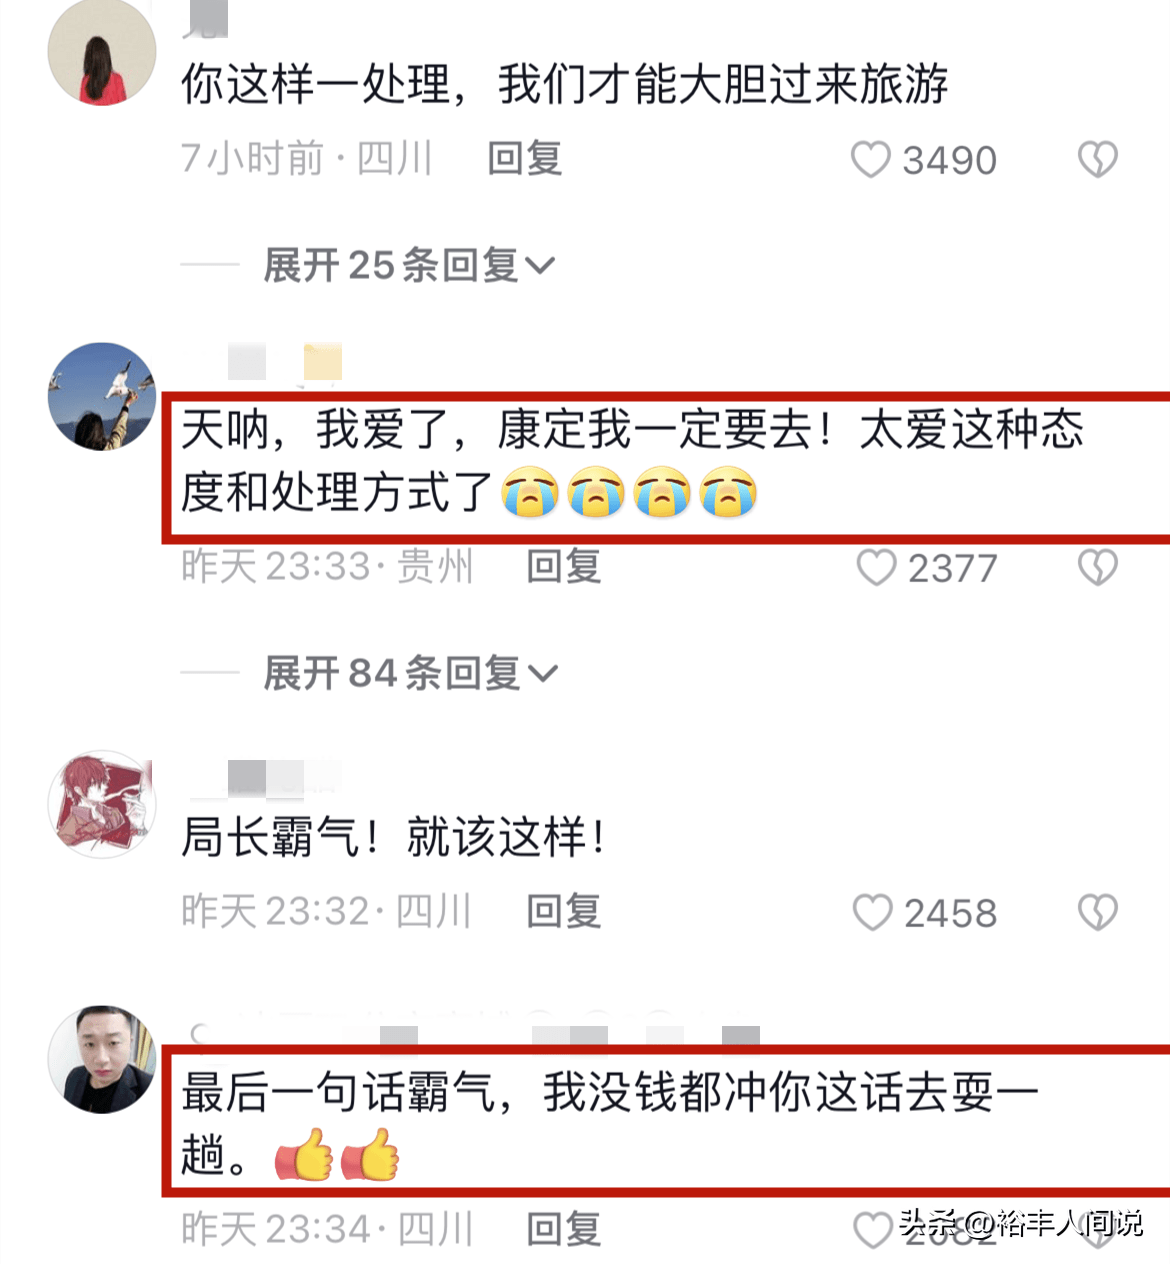This screenshot has width=1170, height=1264.
Task: Dislike the 局长霸气 comment
Action: [1097, 912]
